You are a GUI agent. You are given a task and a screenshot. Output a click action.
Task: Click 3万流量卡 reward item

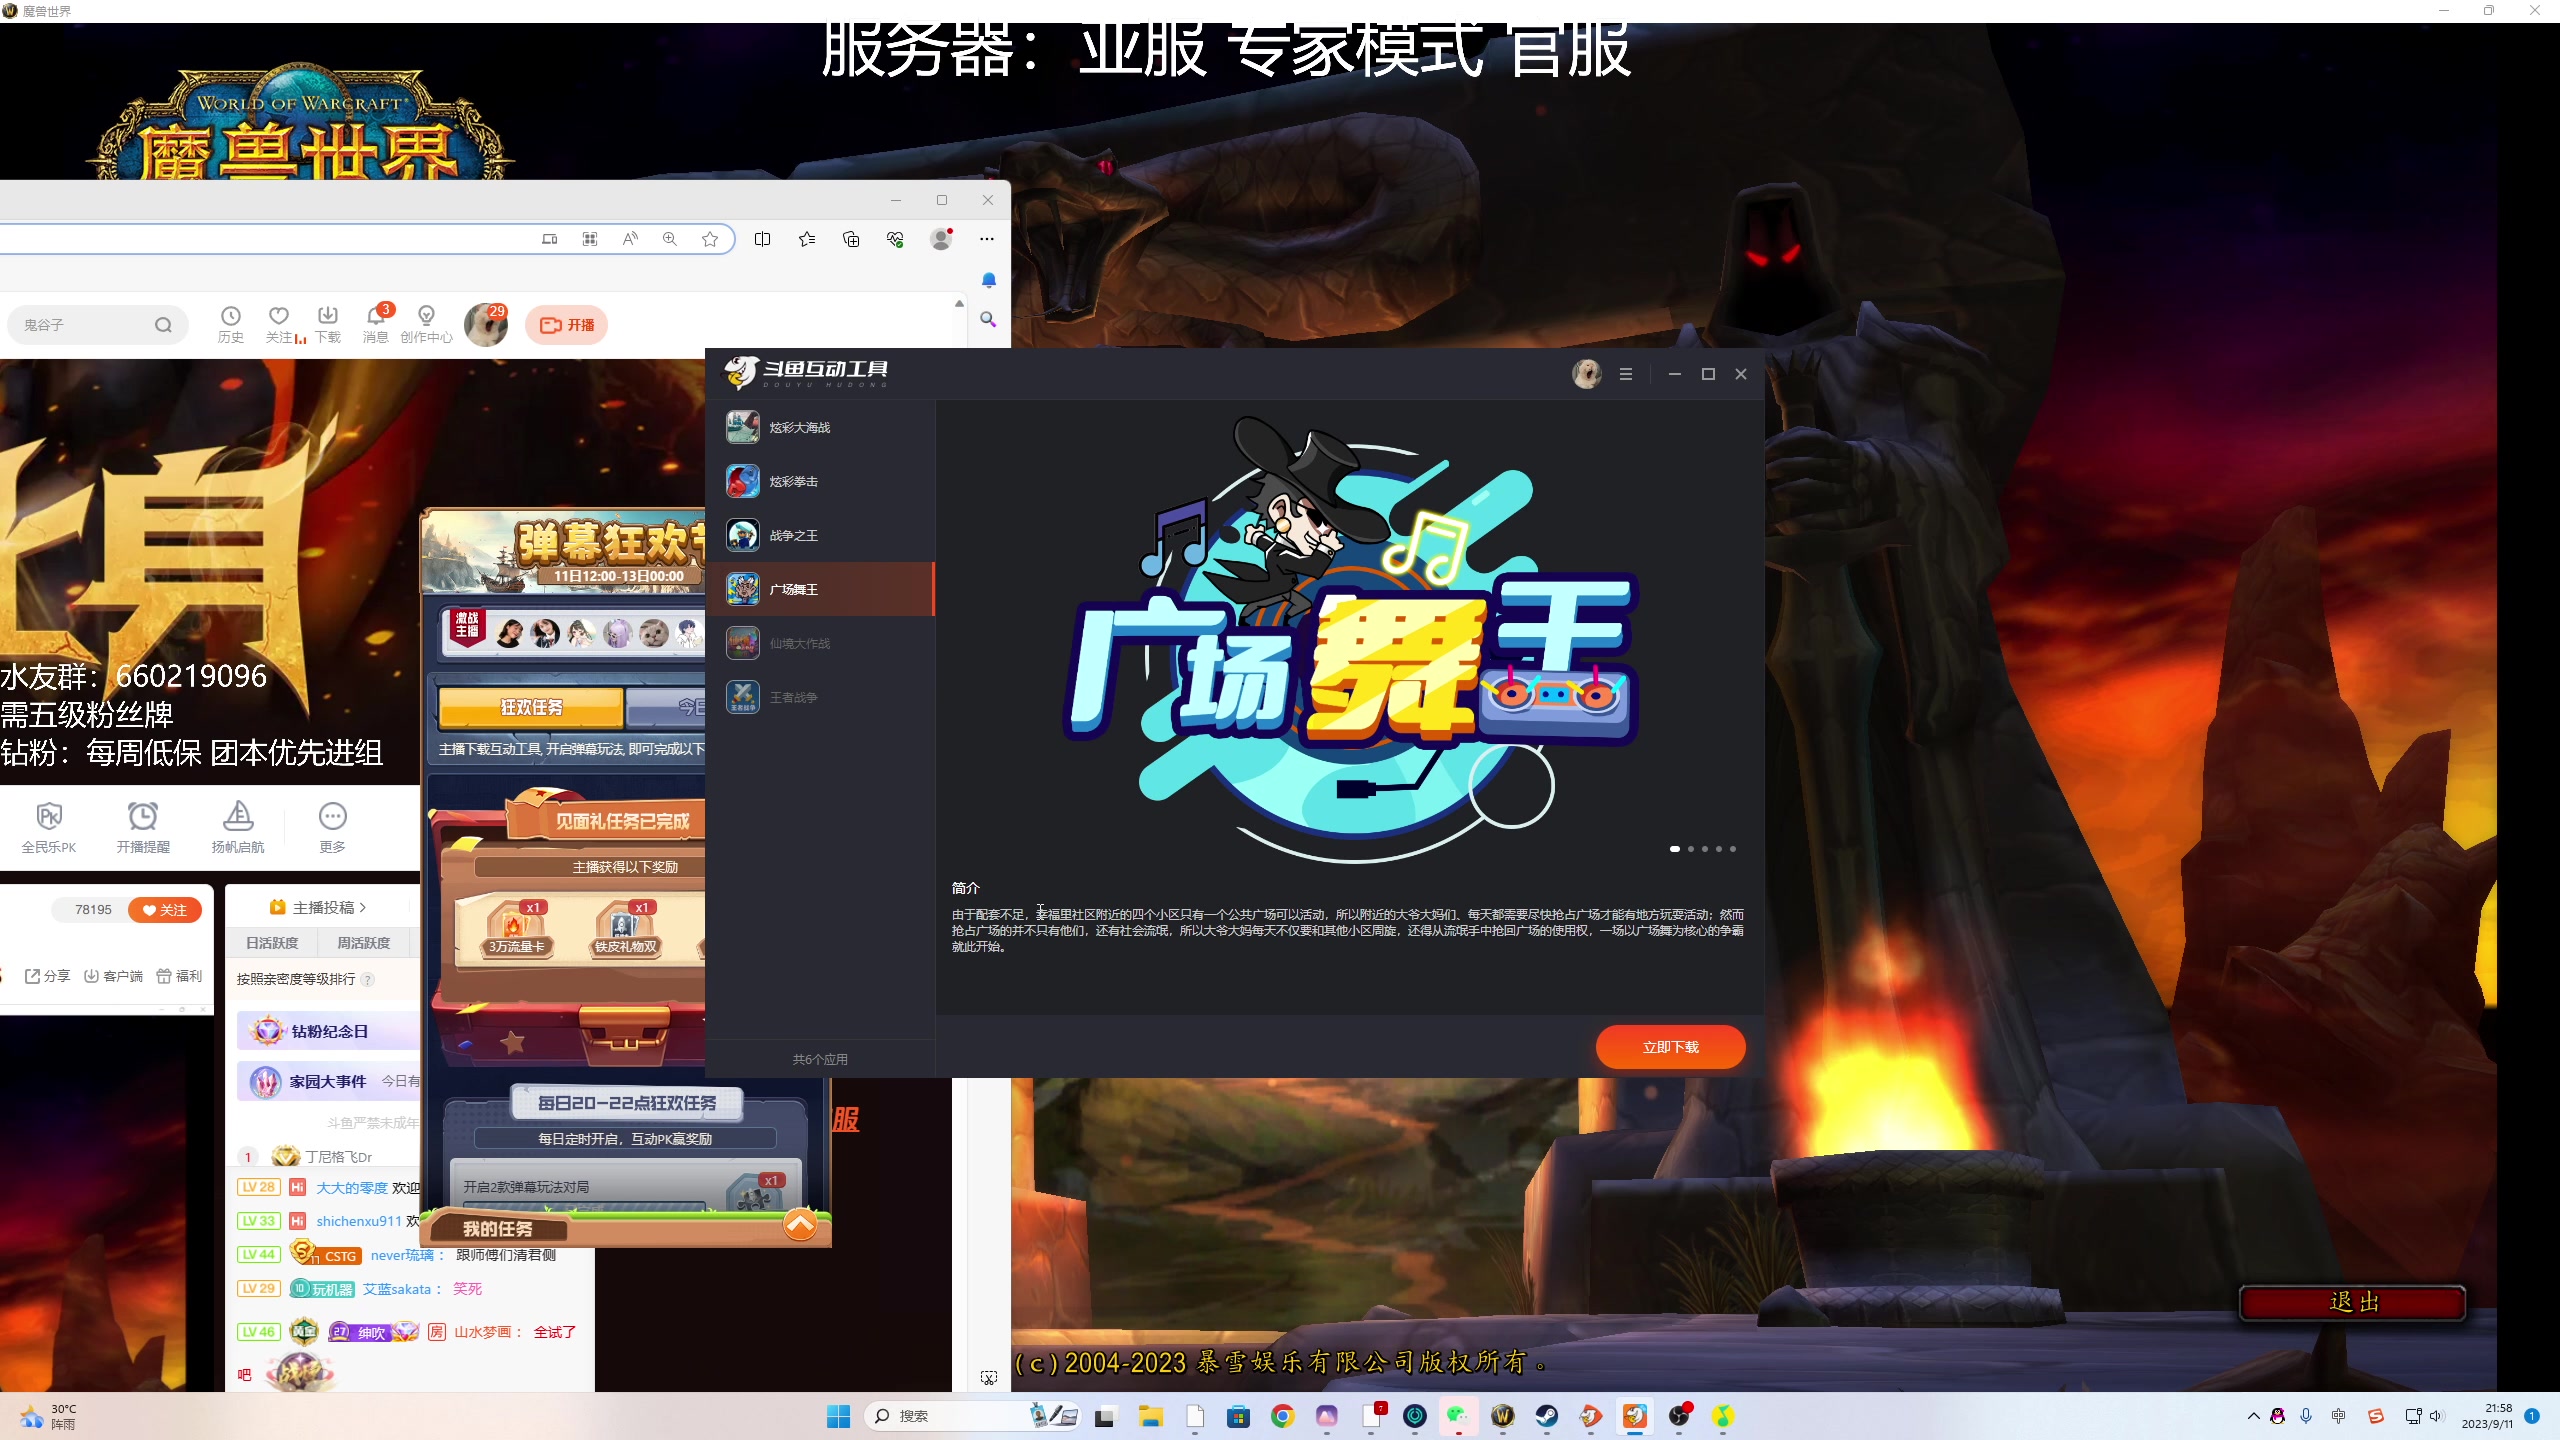point(516,930)
